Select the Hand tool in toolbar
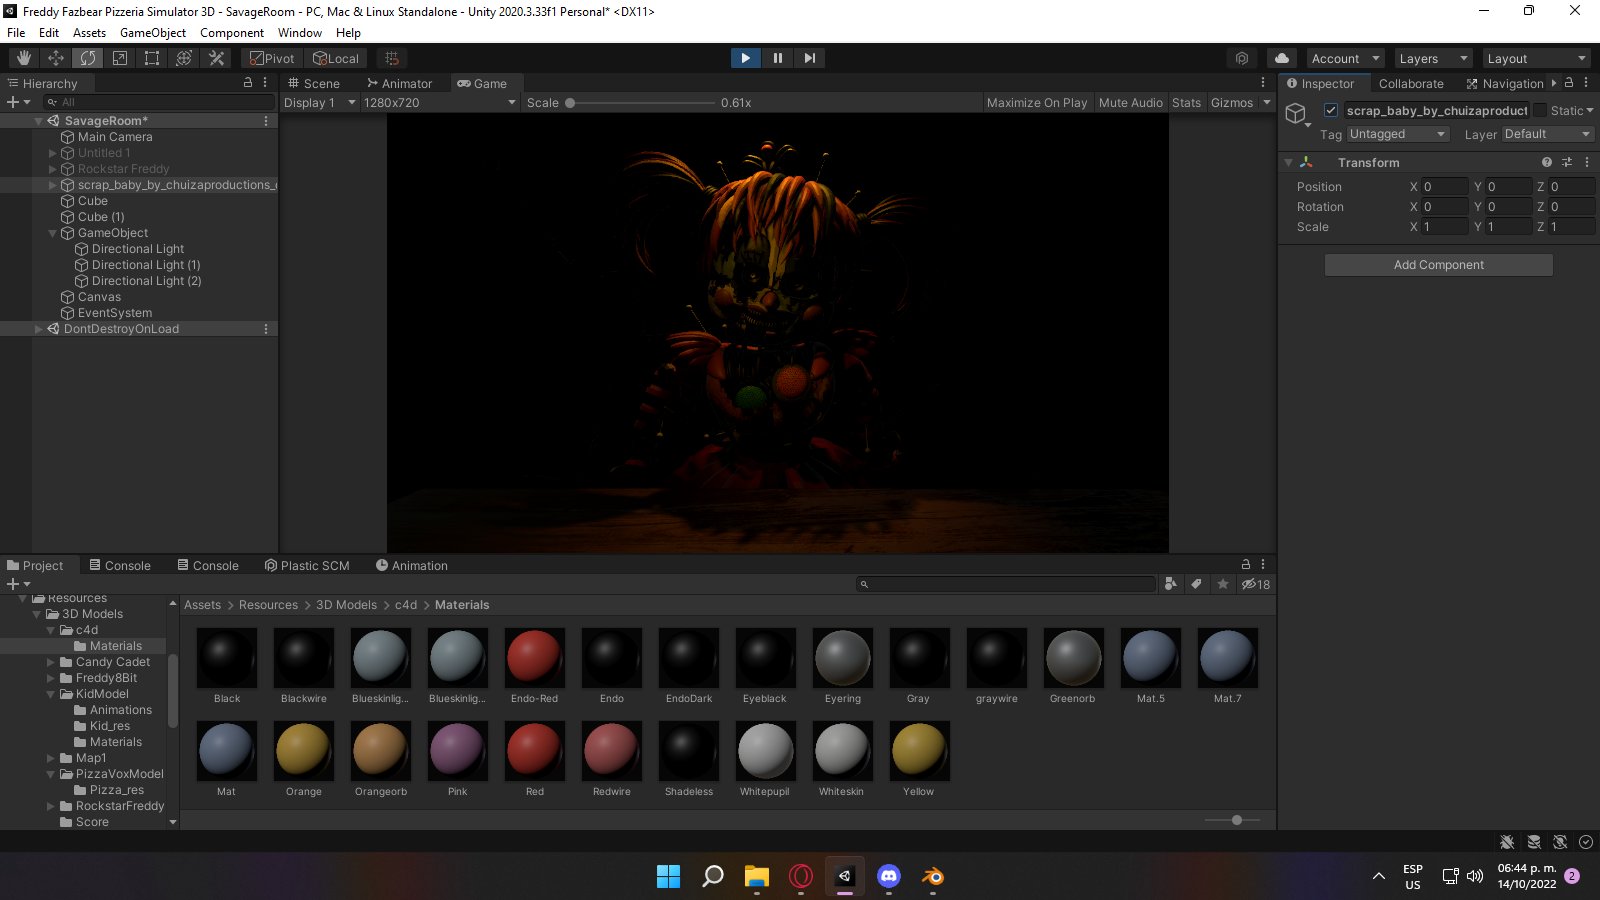 point(23,58)
